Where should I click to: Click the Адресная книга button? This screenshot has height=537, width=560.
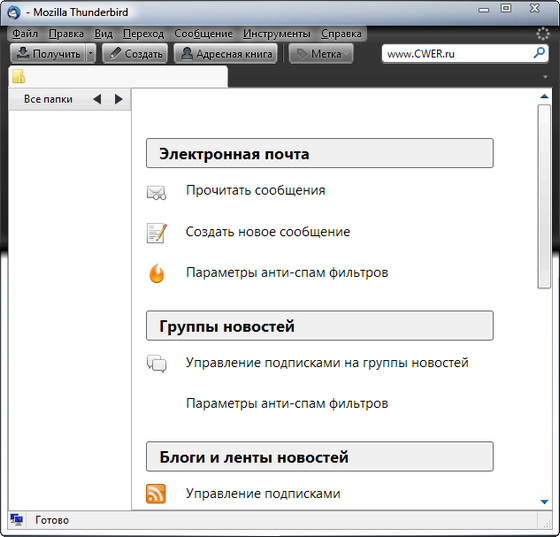[226, 54]
